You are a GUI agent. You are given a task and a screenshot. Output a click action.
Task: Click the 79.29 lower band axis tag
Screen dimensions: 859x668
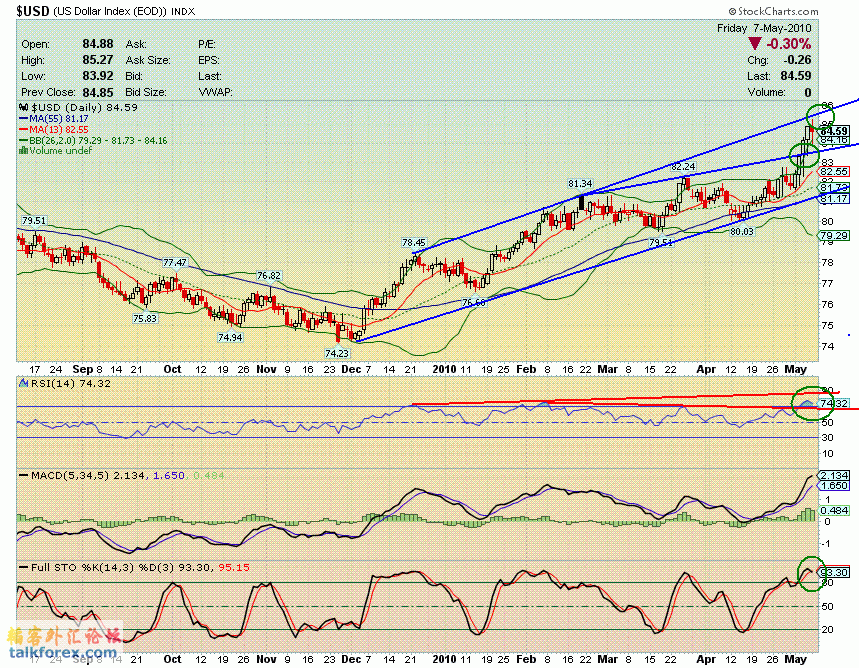[834, 236]
